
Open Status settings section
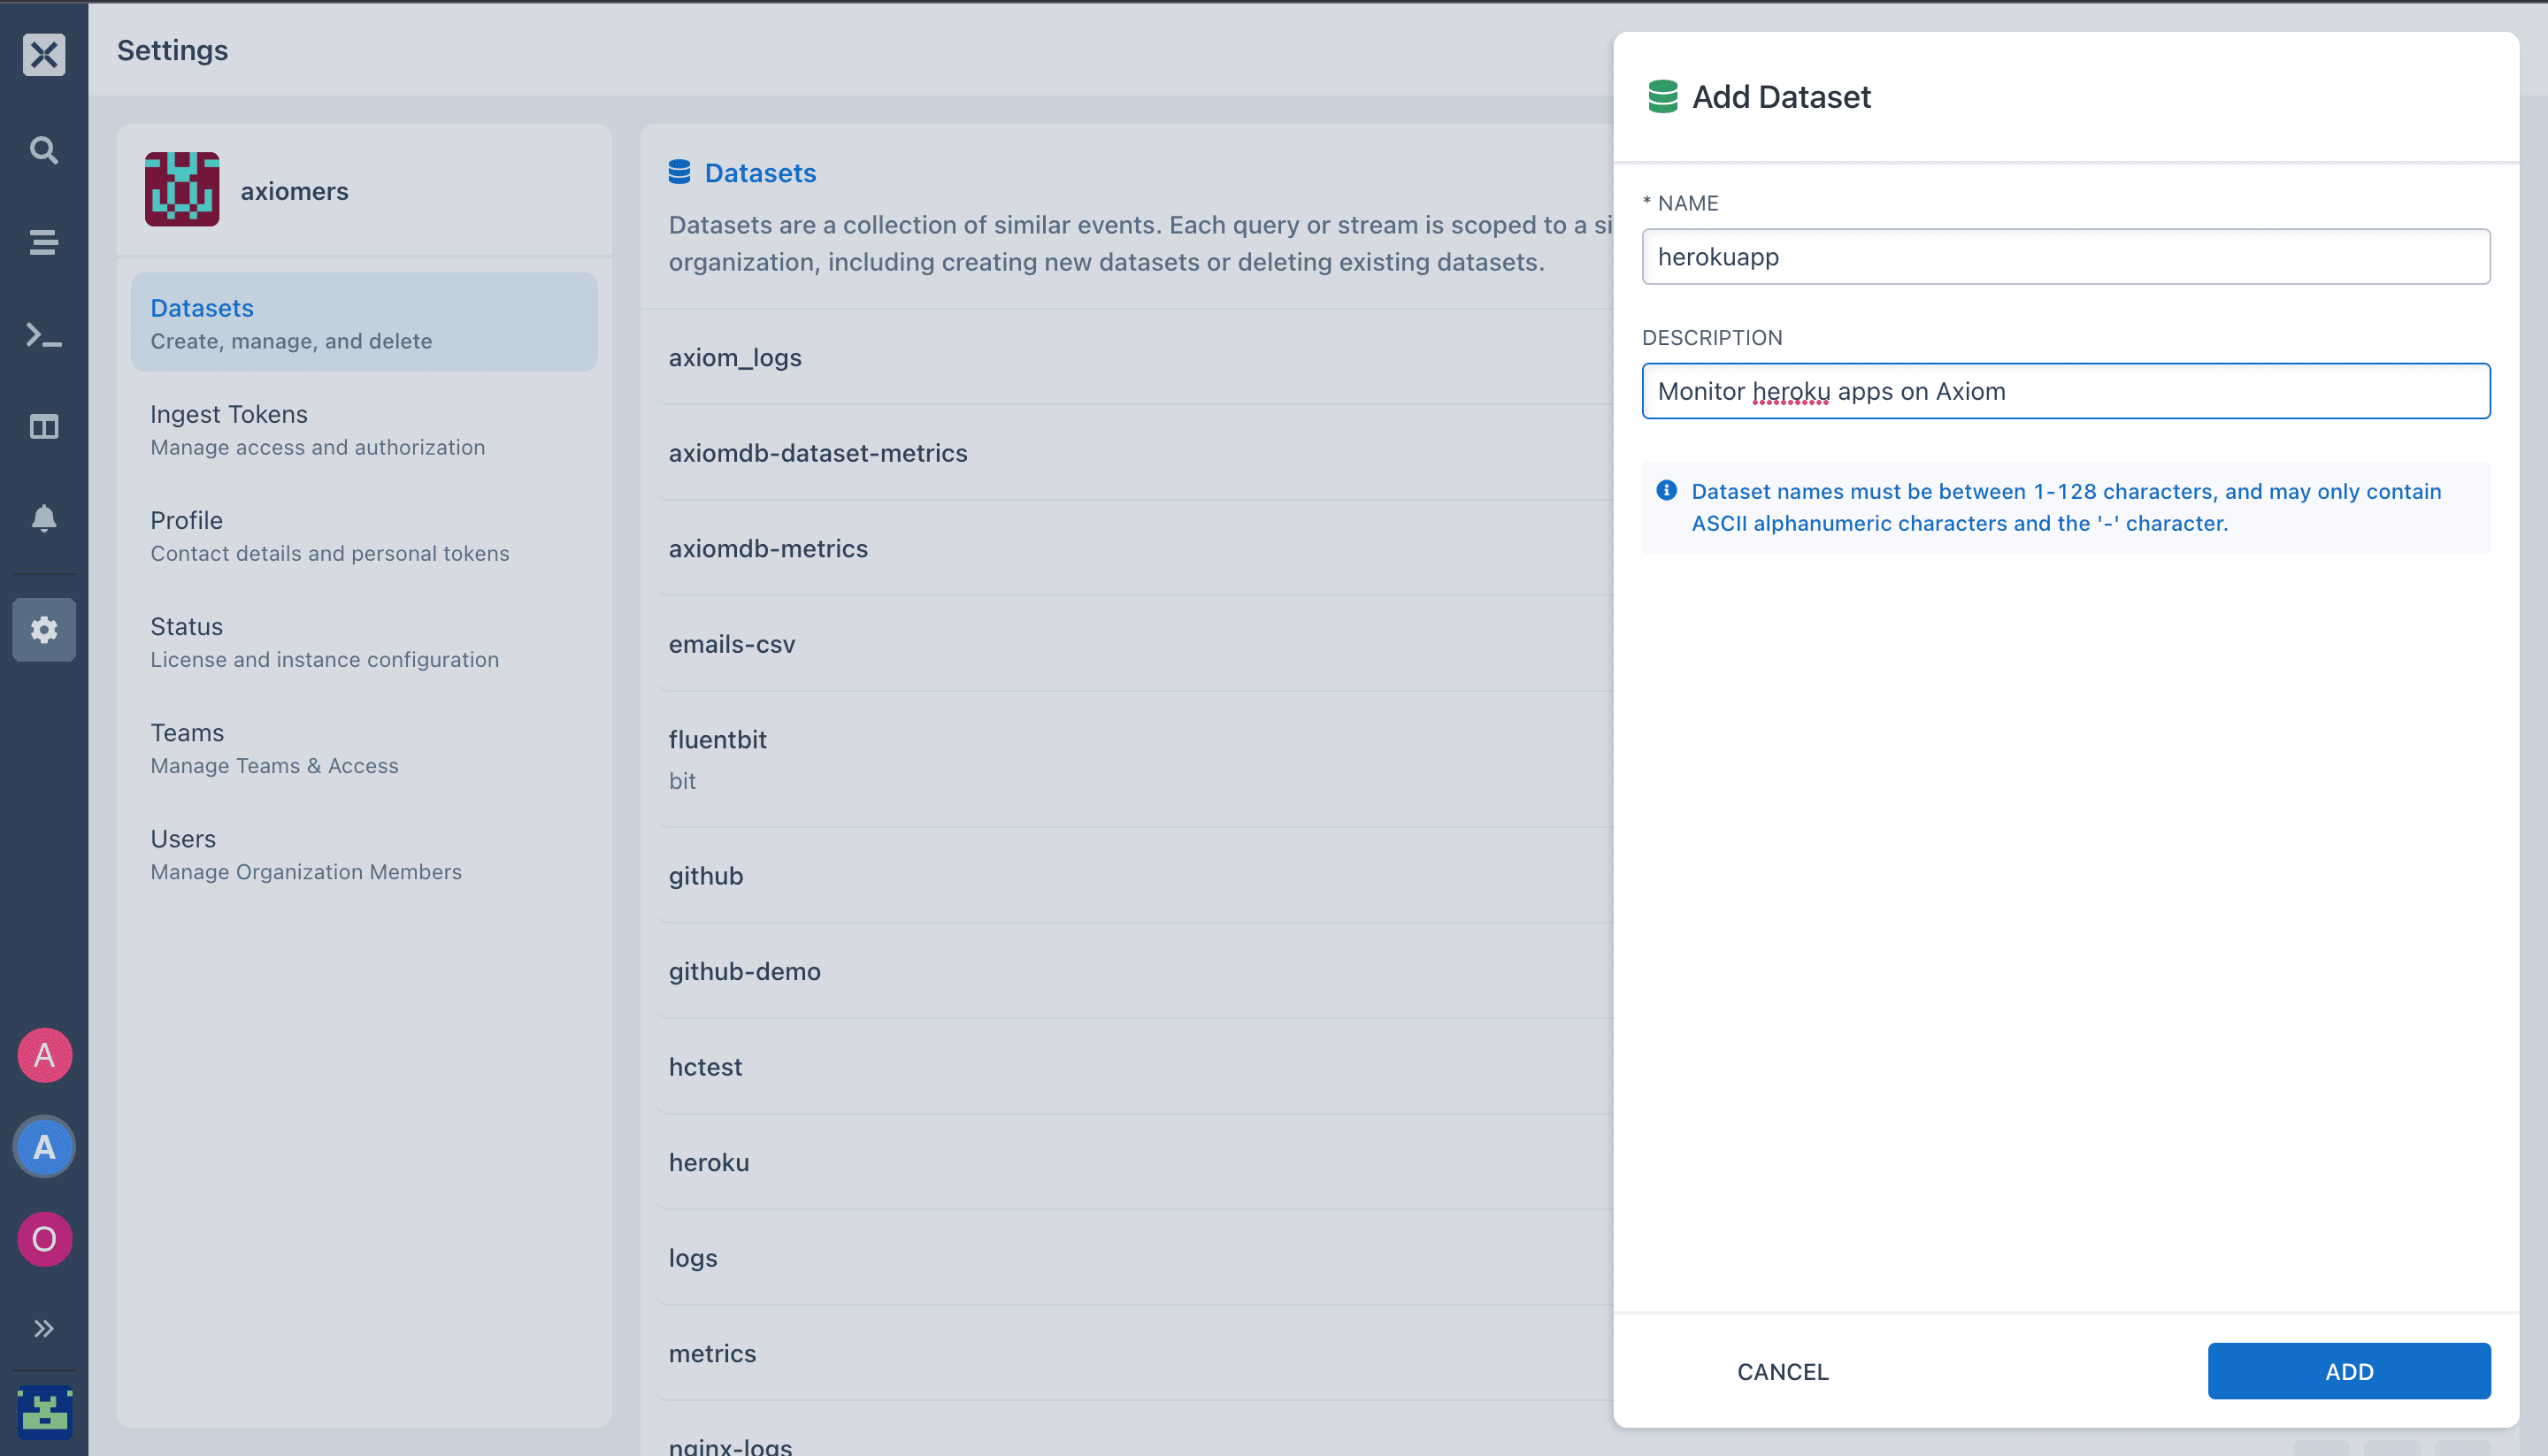(364, 642)
